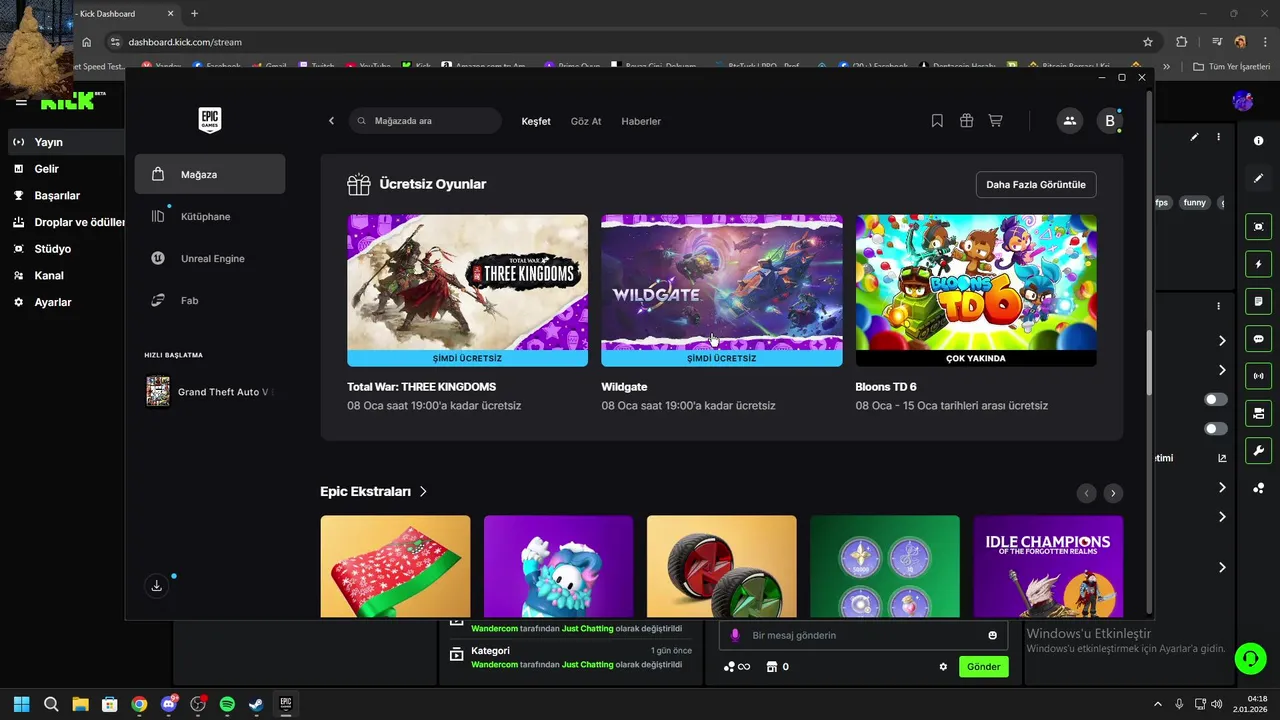
Task: Click the broadcast signal icon in Kick rail
Action: pyautogui.click(x=1259, y=376)
